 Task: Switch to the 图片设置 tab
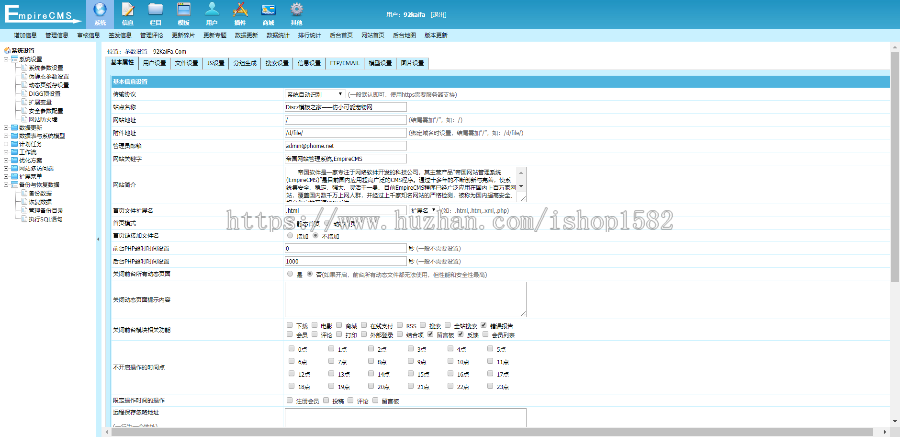coord(412,63)
